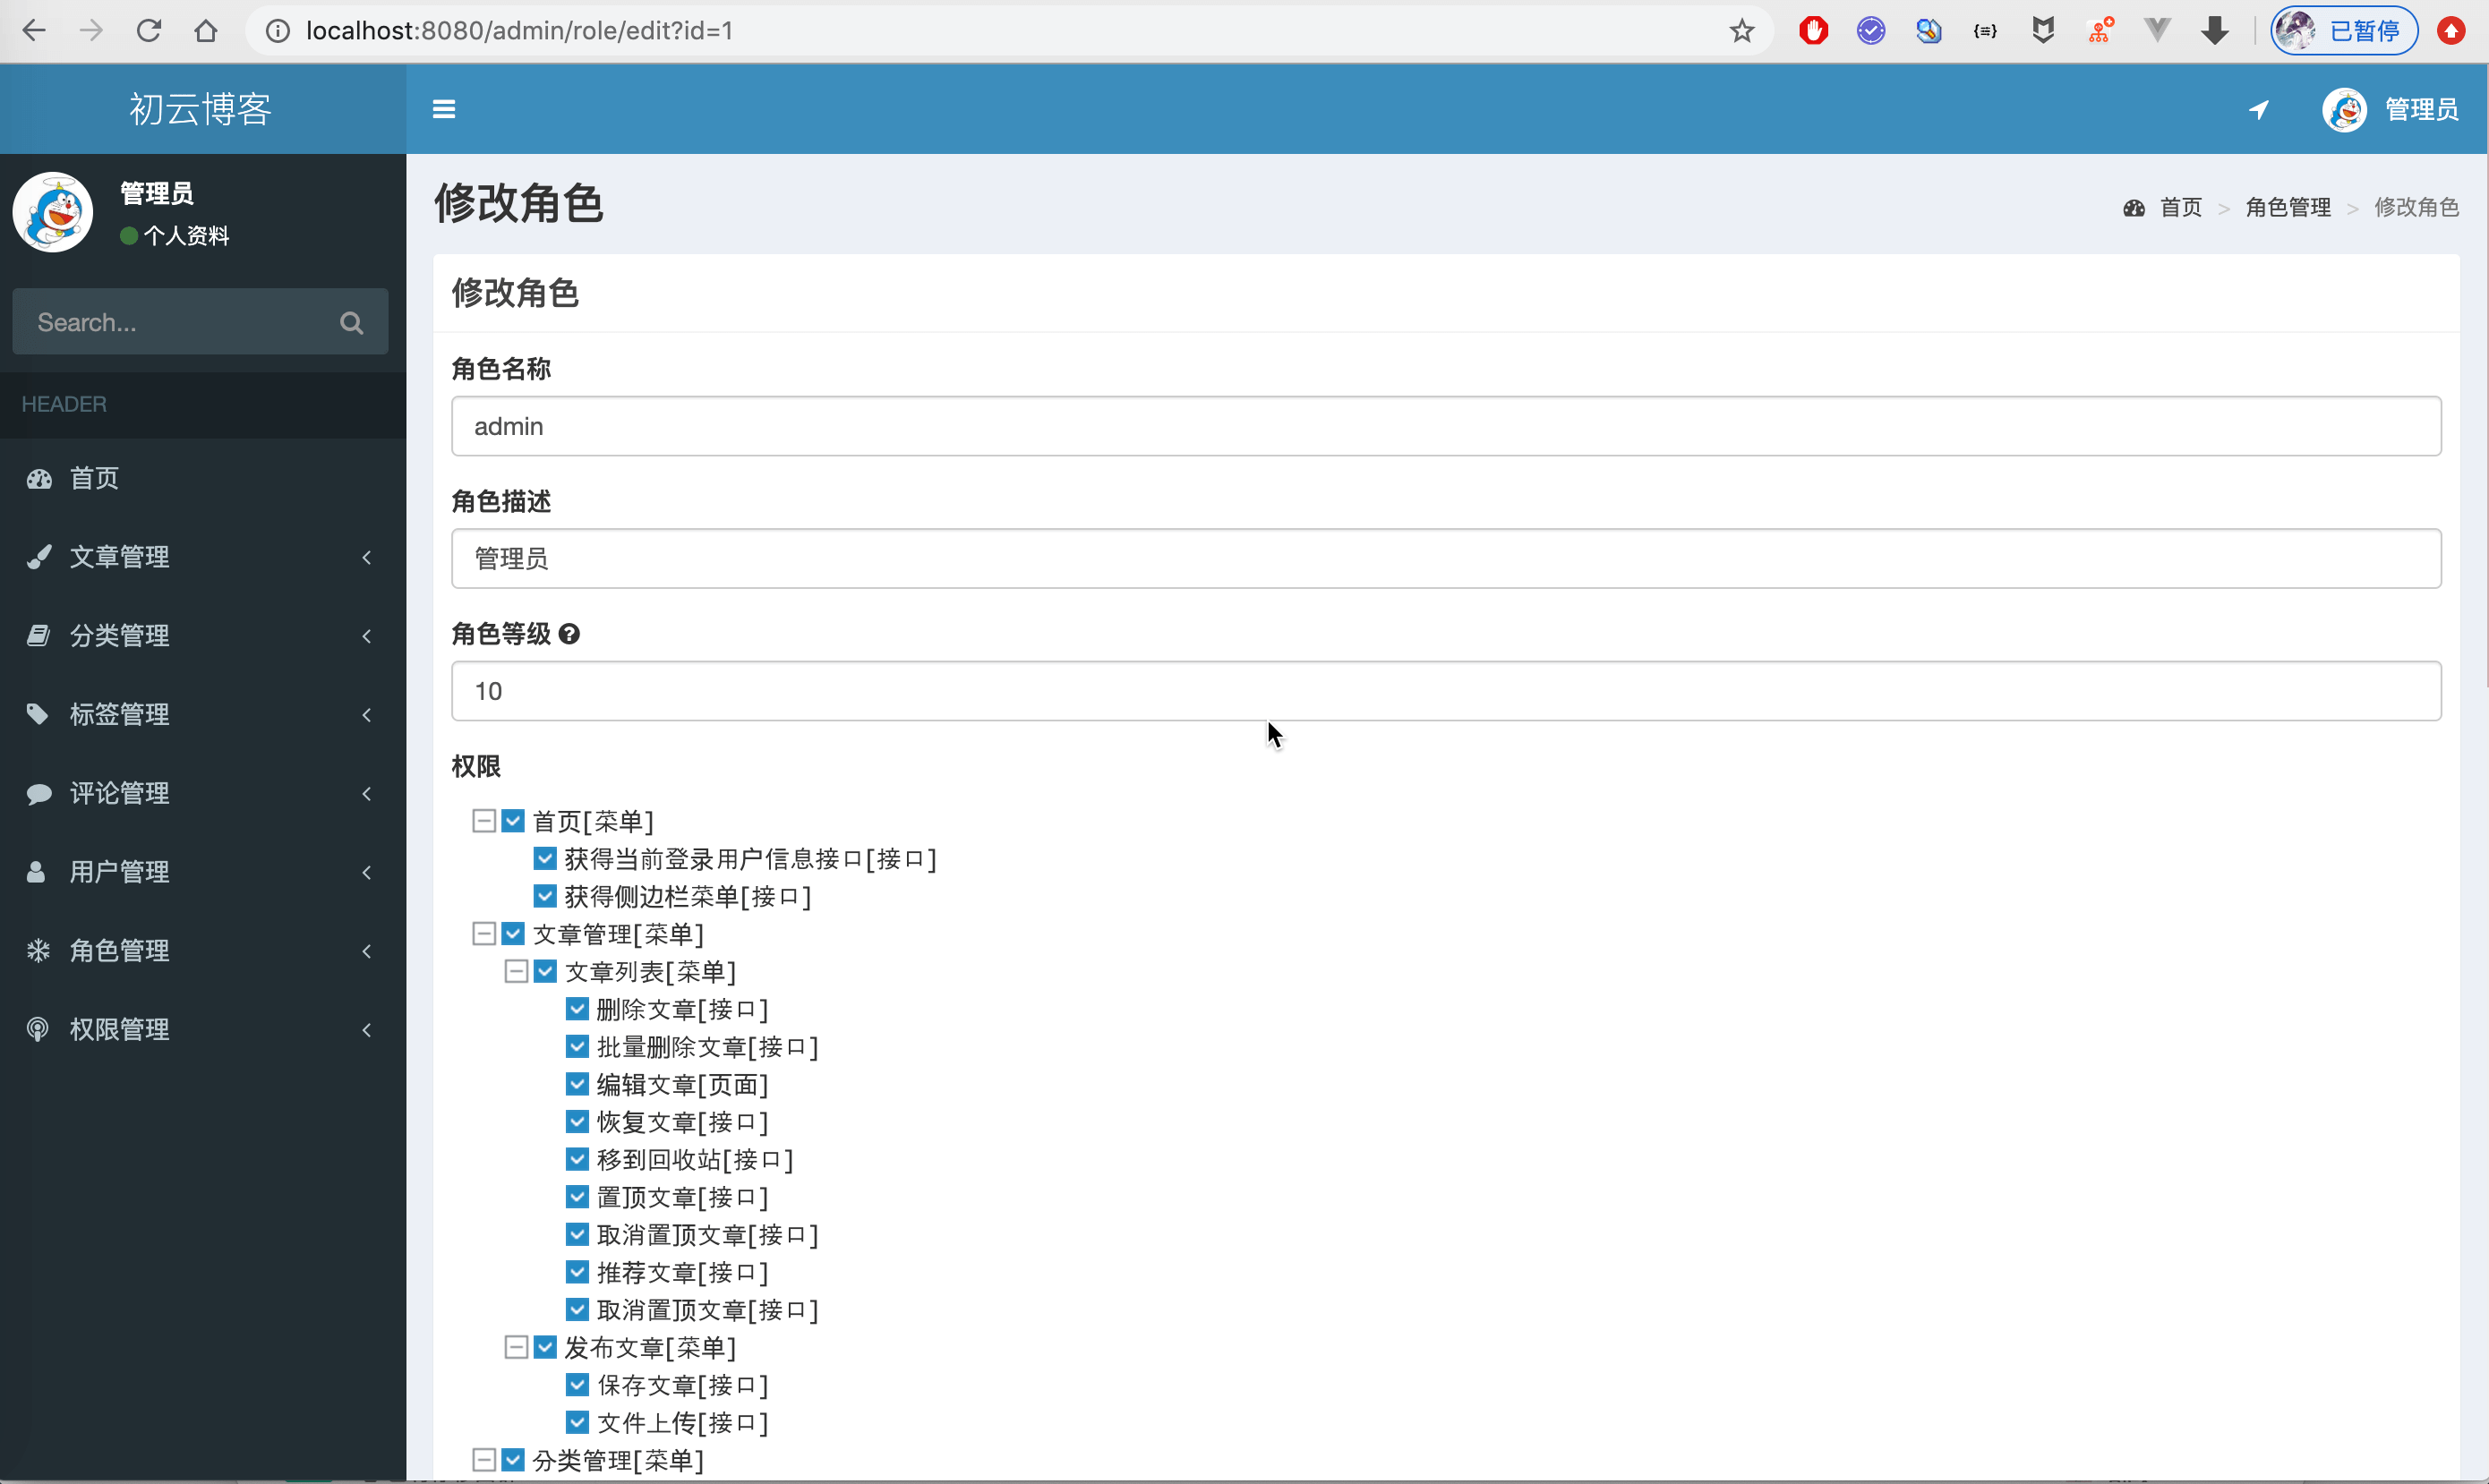2489x1484 pixels.
Task: Click the search magnifier icon in sidebar
Action: pos(351,323)
